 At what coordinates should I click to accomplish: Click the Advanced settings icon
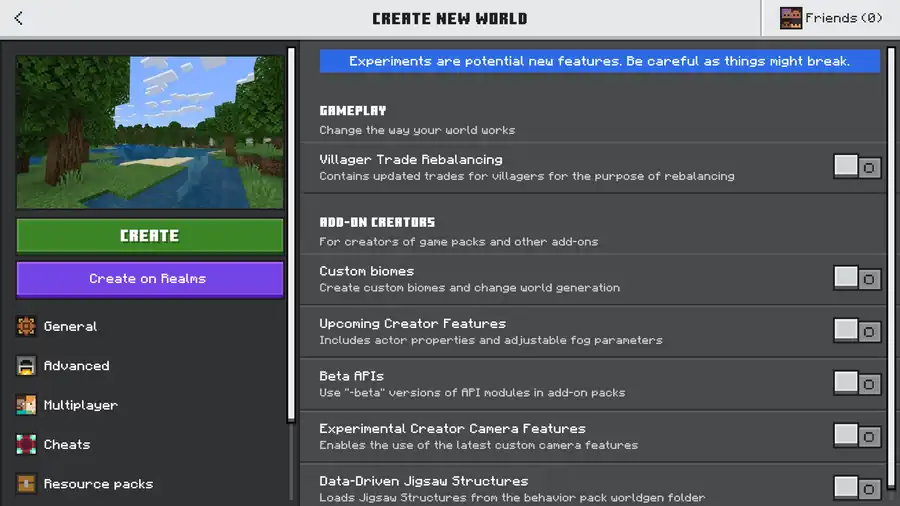tap(26, 366)
